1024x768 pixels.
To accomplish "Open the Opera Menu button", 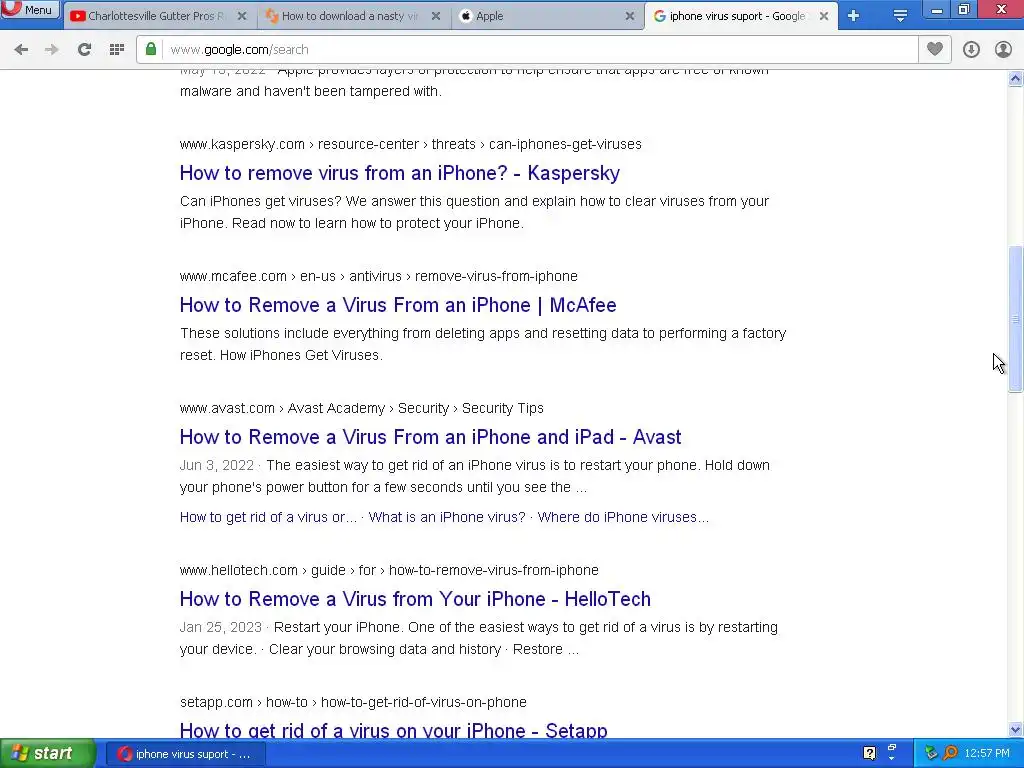I will click(x=30, y=9).
